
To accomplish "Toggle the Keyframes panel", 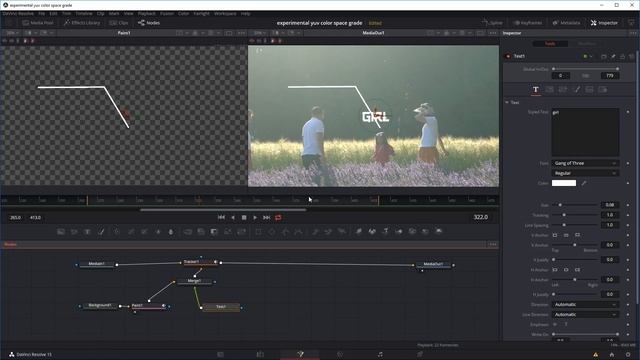I will (528, 23).
